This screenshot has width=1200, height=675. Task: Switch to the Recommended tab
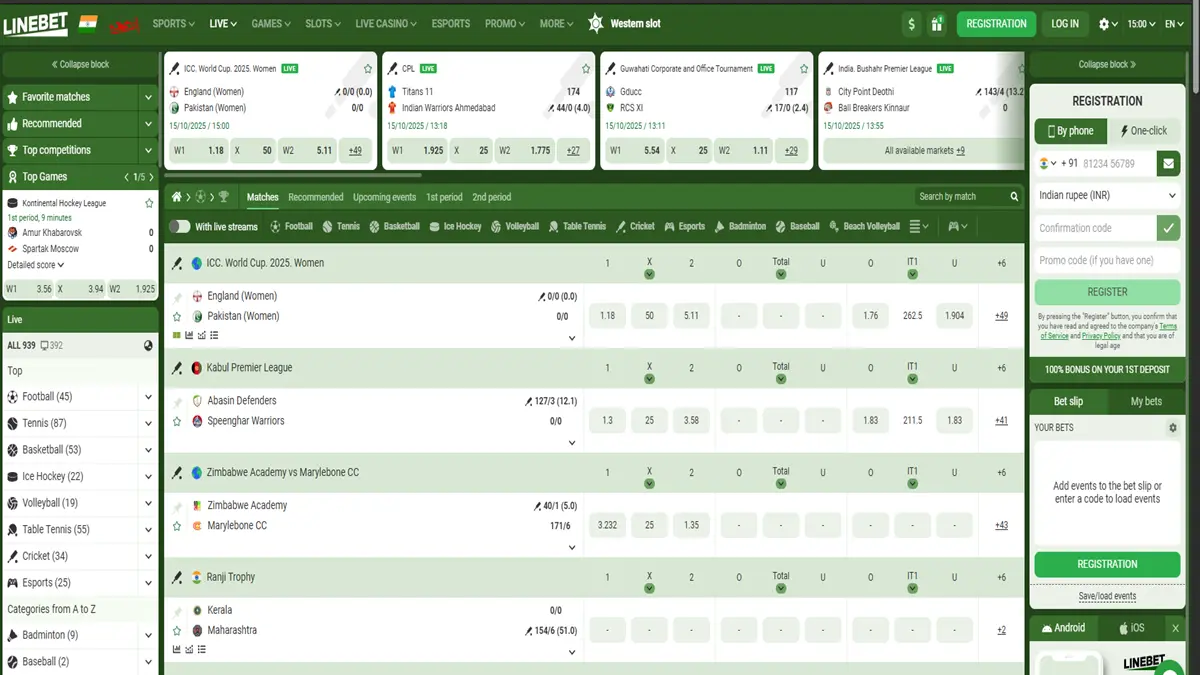(x=315, y=197)
